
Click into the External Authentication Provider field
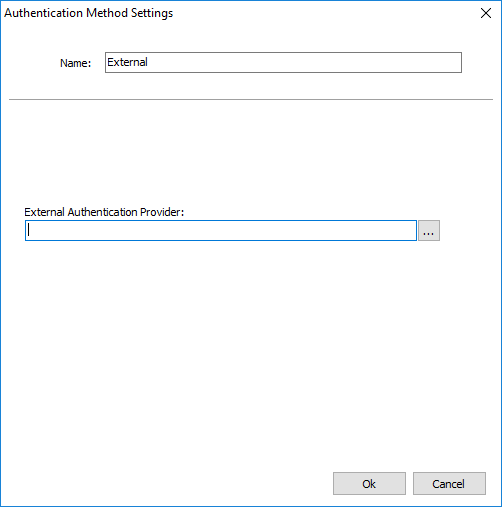221,230
